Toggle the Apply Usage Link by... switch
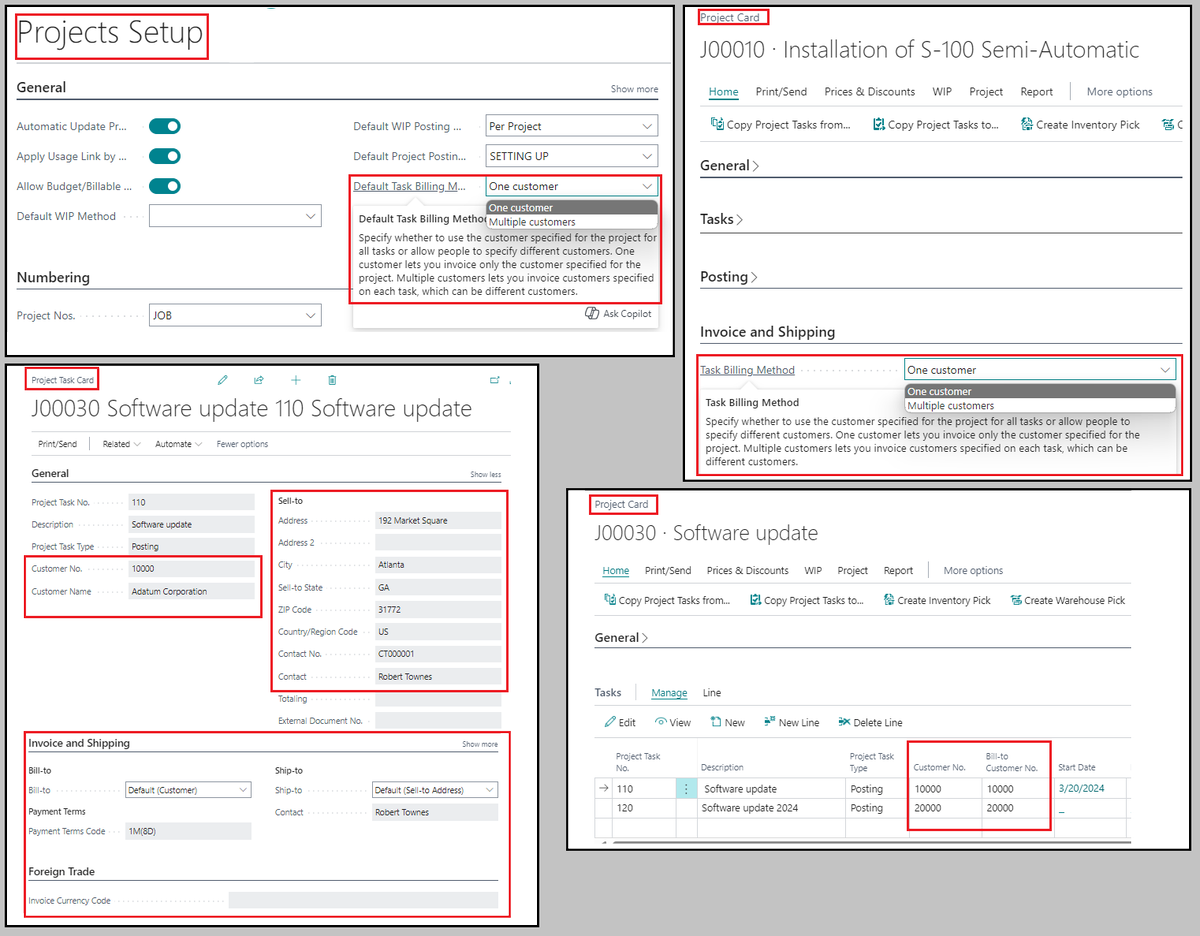1200x936 pixels. point(165,156)
